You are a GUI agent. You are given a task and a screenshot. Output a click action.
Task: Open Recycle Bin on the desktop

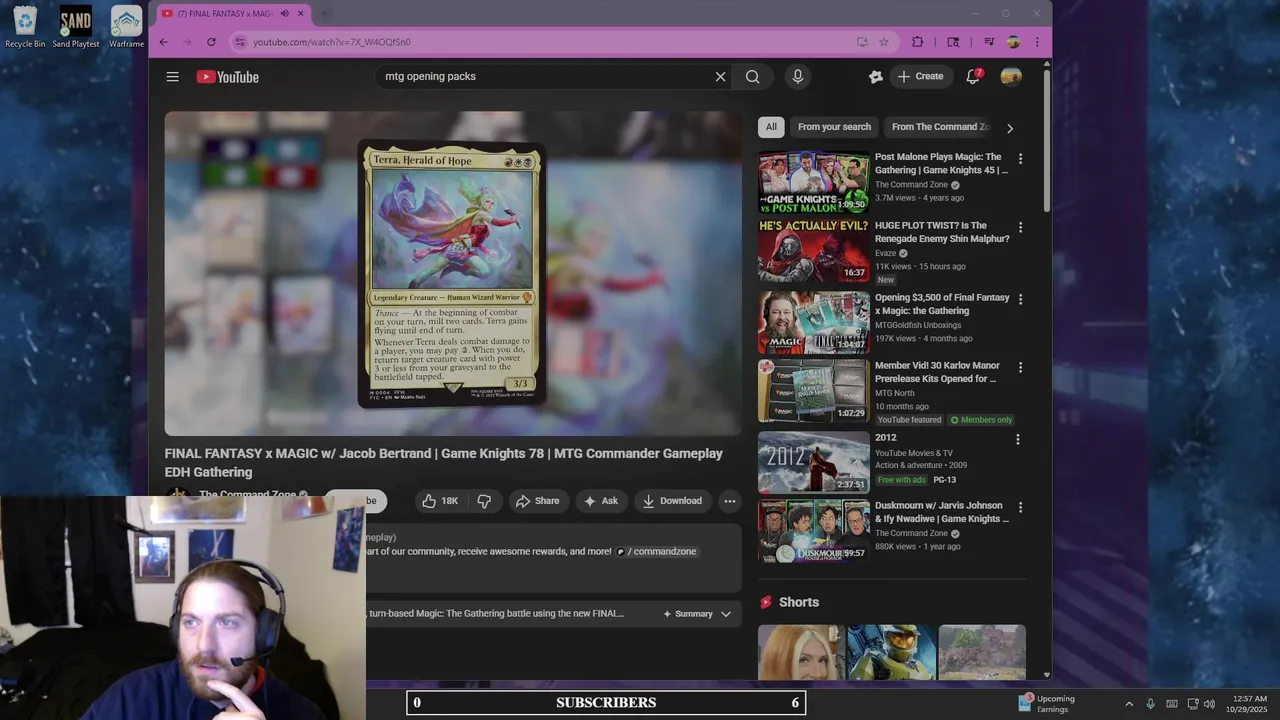point(25,27)
